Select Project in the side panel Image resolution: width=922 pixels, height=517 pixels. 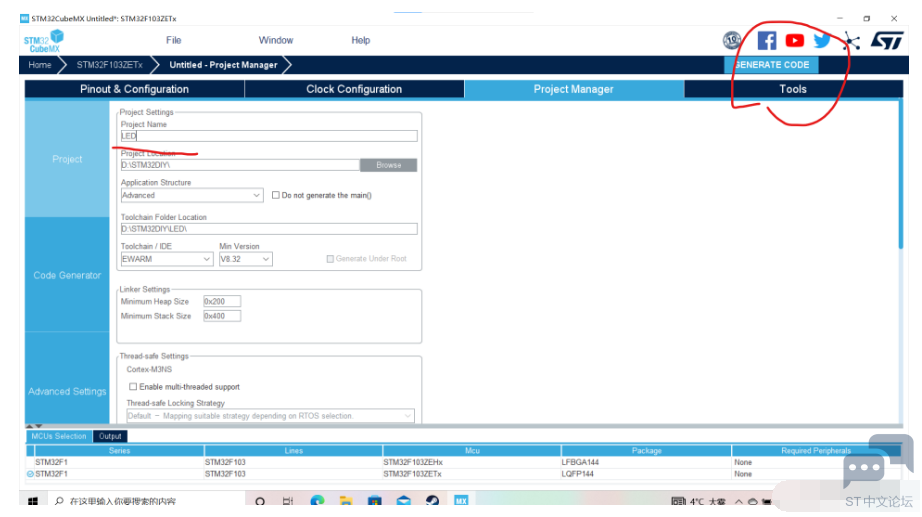(x=67, y=159)
